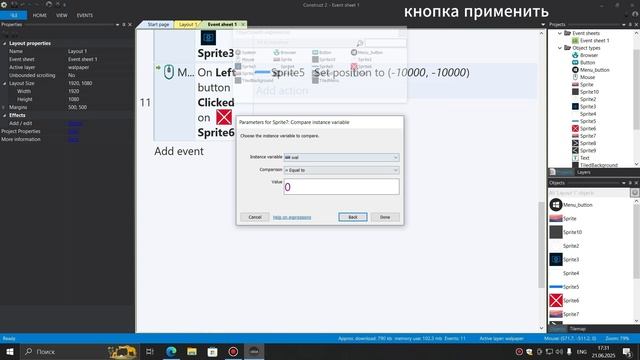Click the Sprite3 icon in the event sheet
640x360 pixels.
coord(208,38)
